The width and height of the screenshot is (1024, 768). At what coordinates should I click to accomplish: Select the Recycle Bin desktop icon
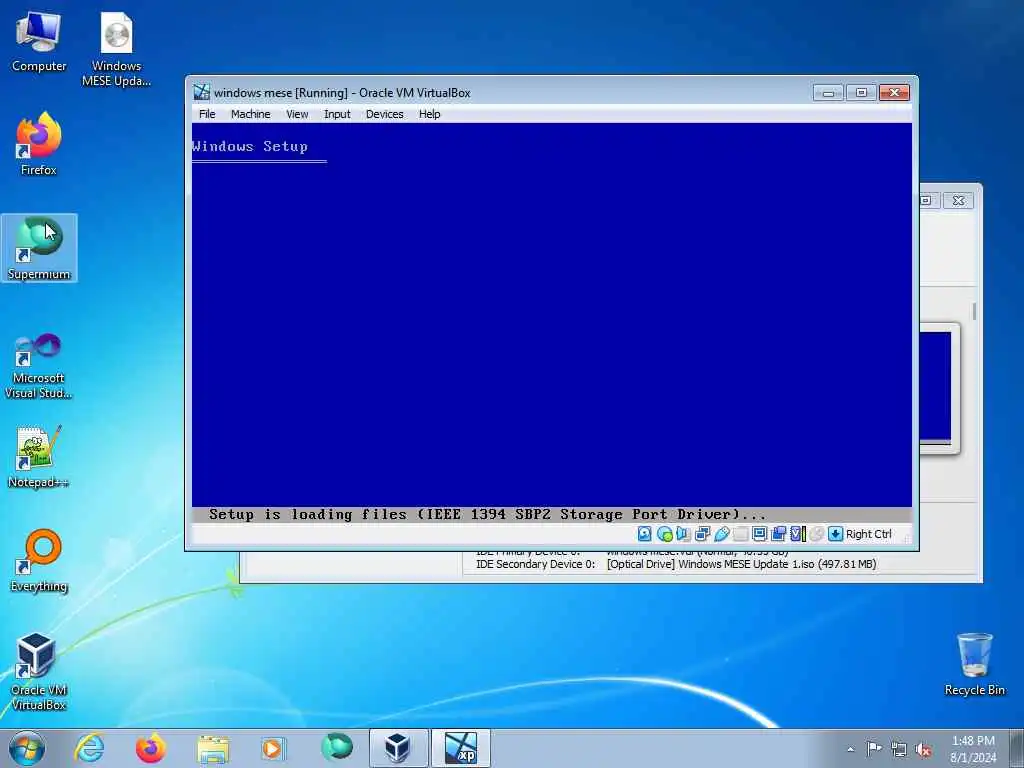click(974, 664)
